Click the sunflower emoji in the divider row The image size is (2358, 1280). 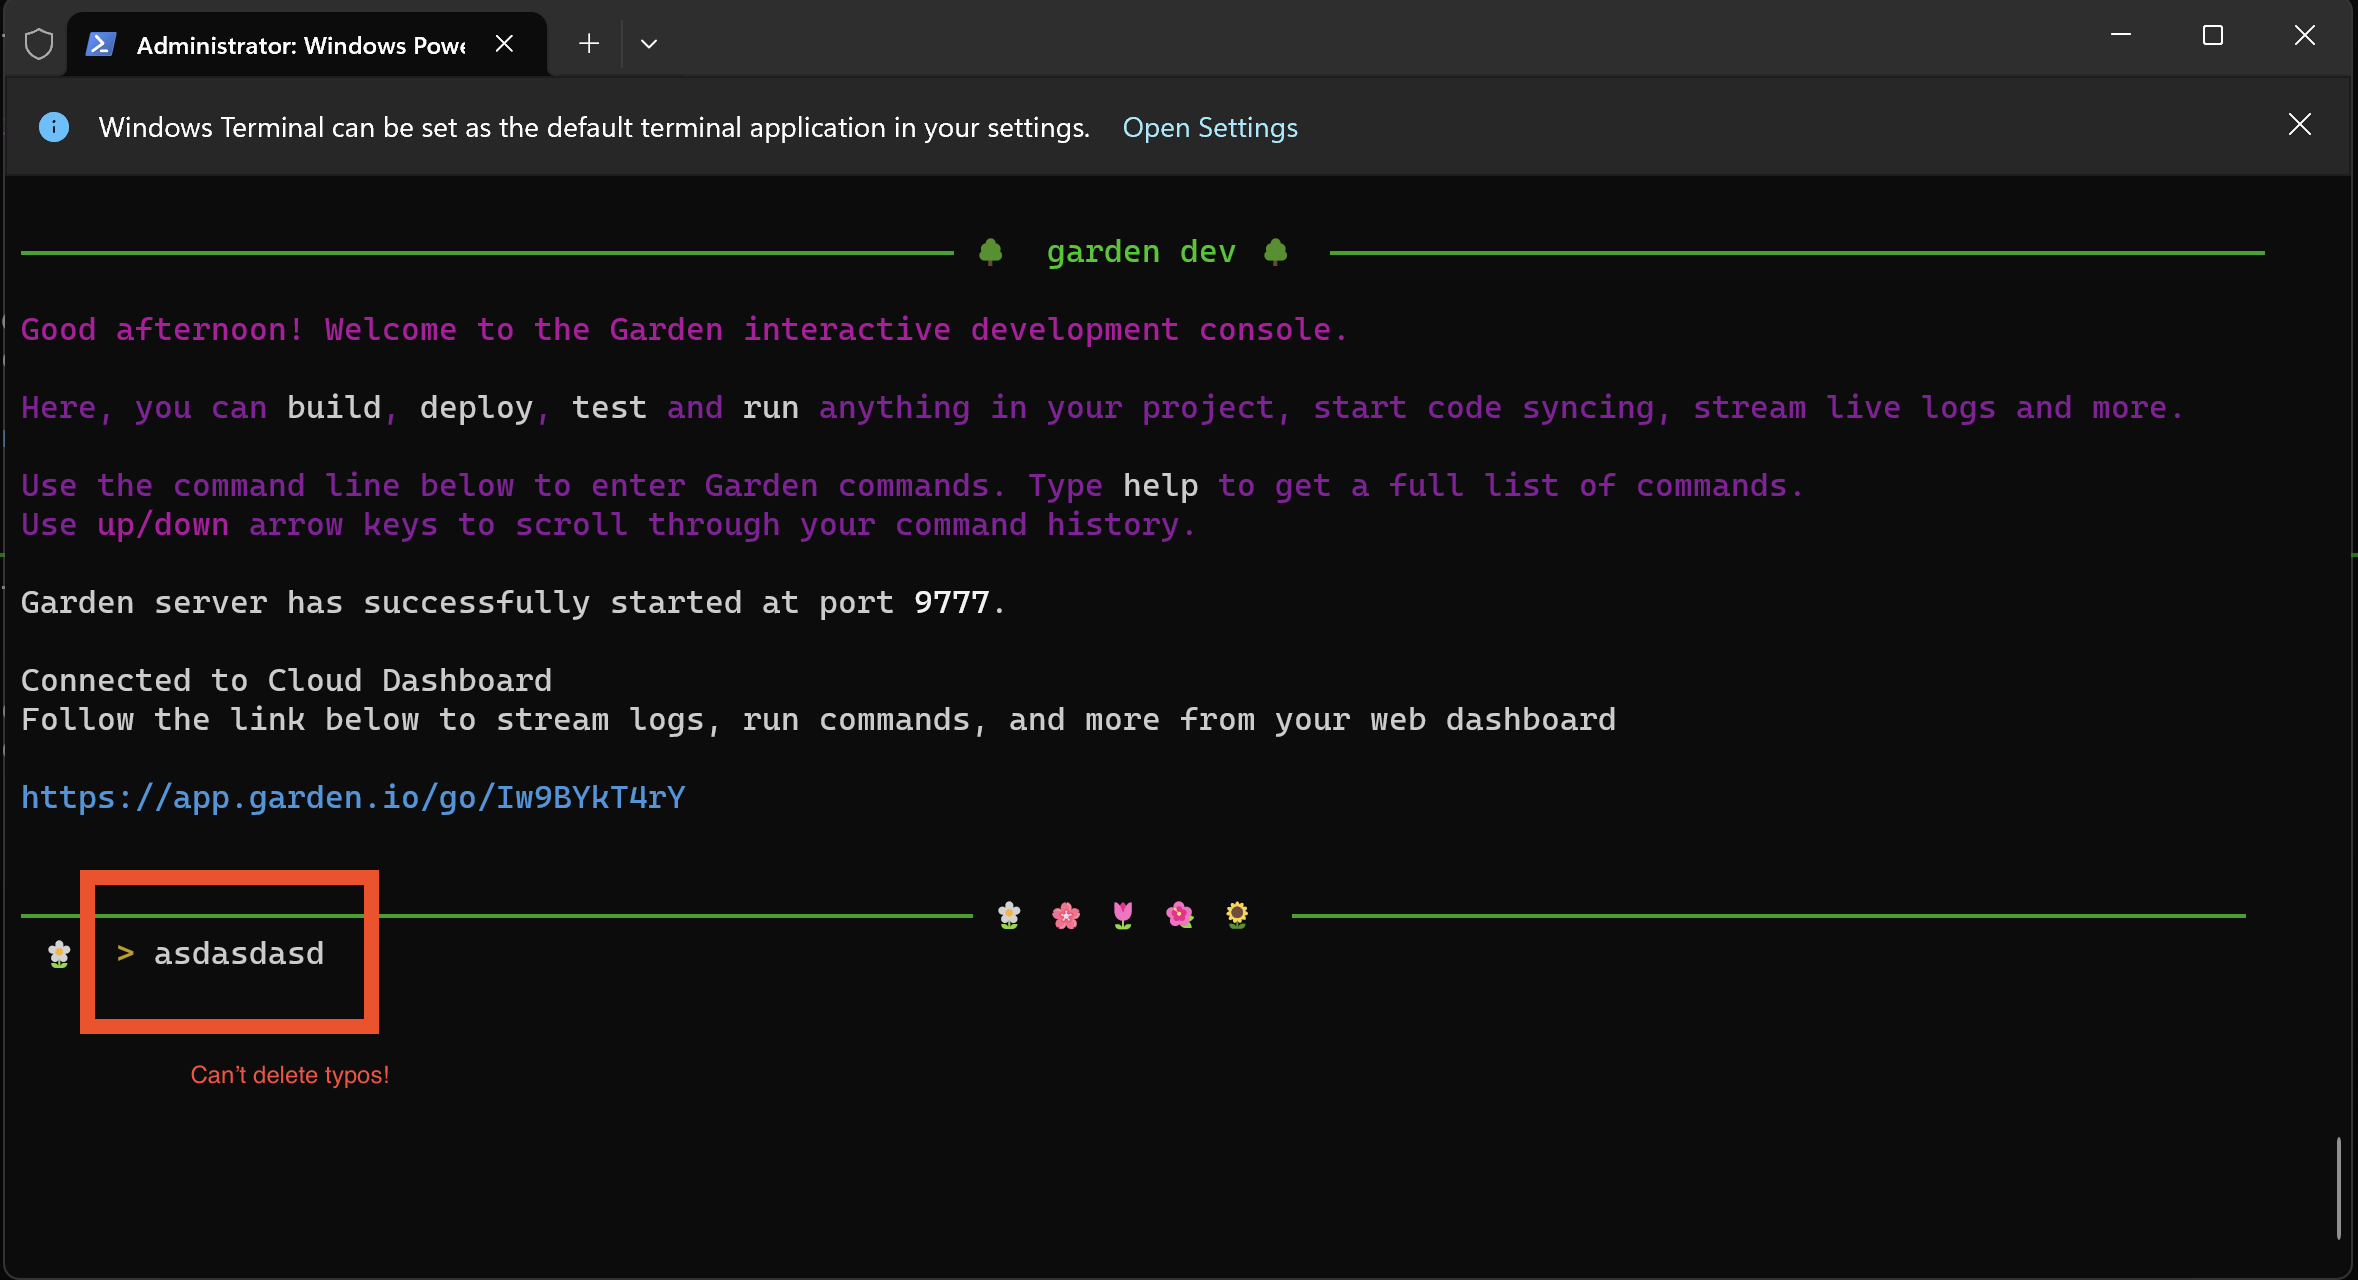click(1237, 913)
